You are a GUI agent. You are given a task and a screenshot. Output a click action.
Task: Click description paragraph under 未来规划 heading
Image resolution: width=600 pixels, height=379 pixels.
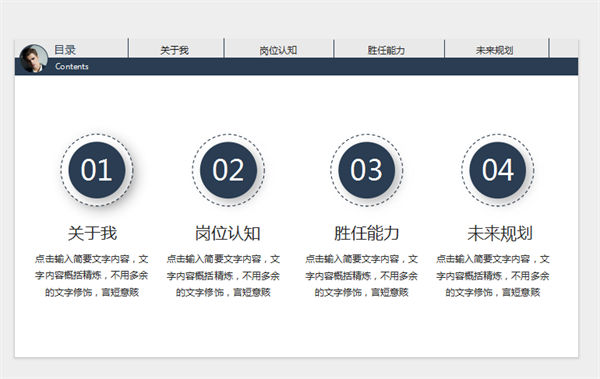tap(493, 276)
